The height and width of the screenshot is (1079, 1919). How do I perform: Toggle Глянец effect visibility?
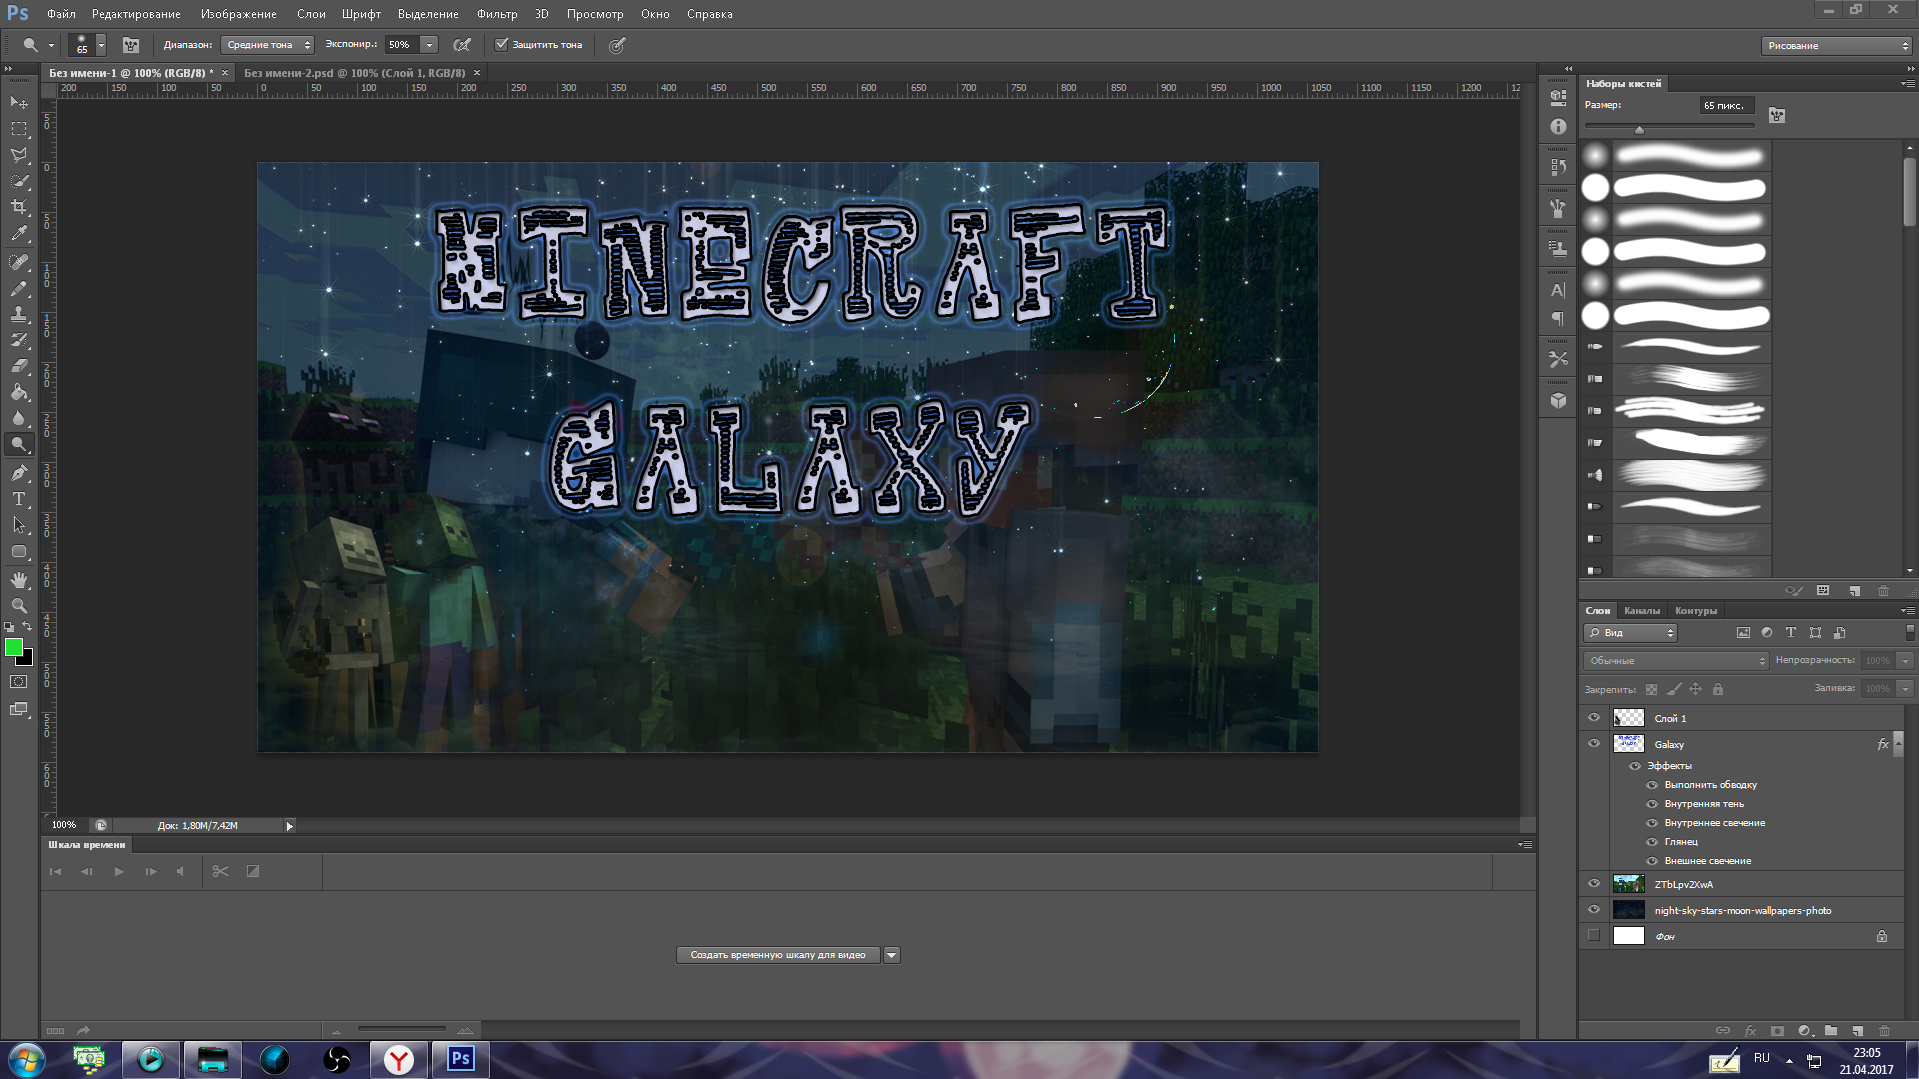click(x=1652, y=842)
